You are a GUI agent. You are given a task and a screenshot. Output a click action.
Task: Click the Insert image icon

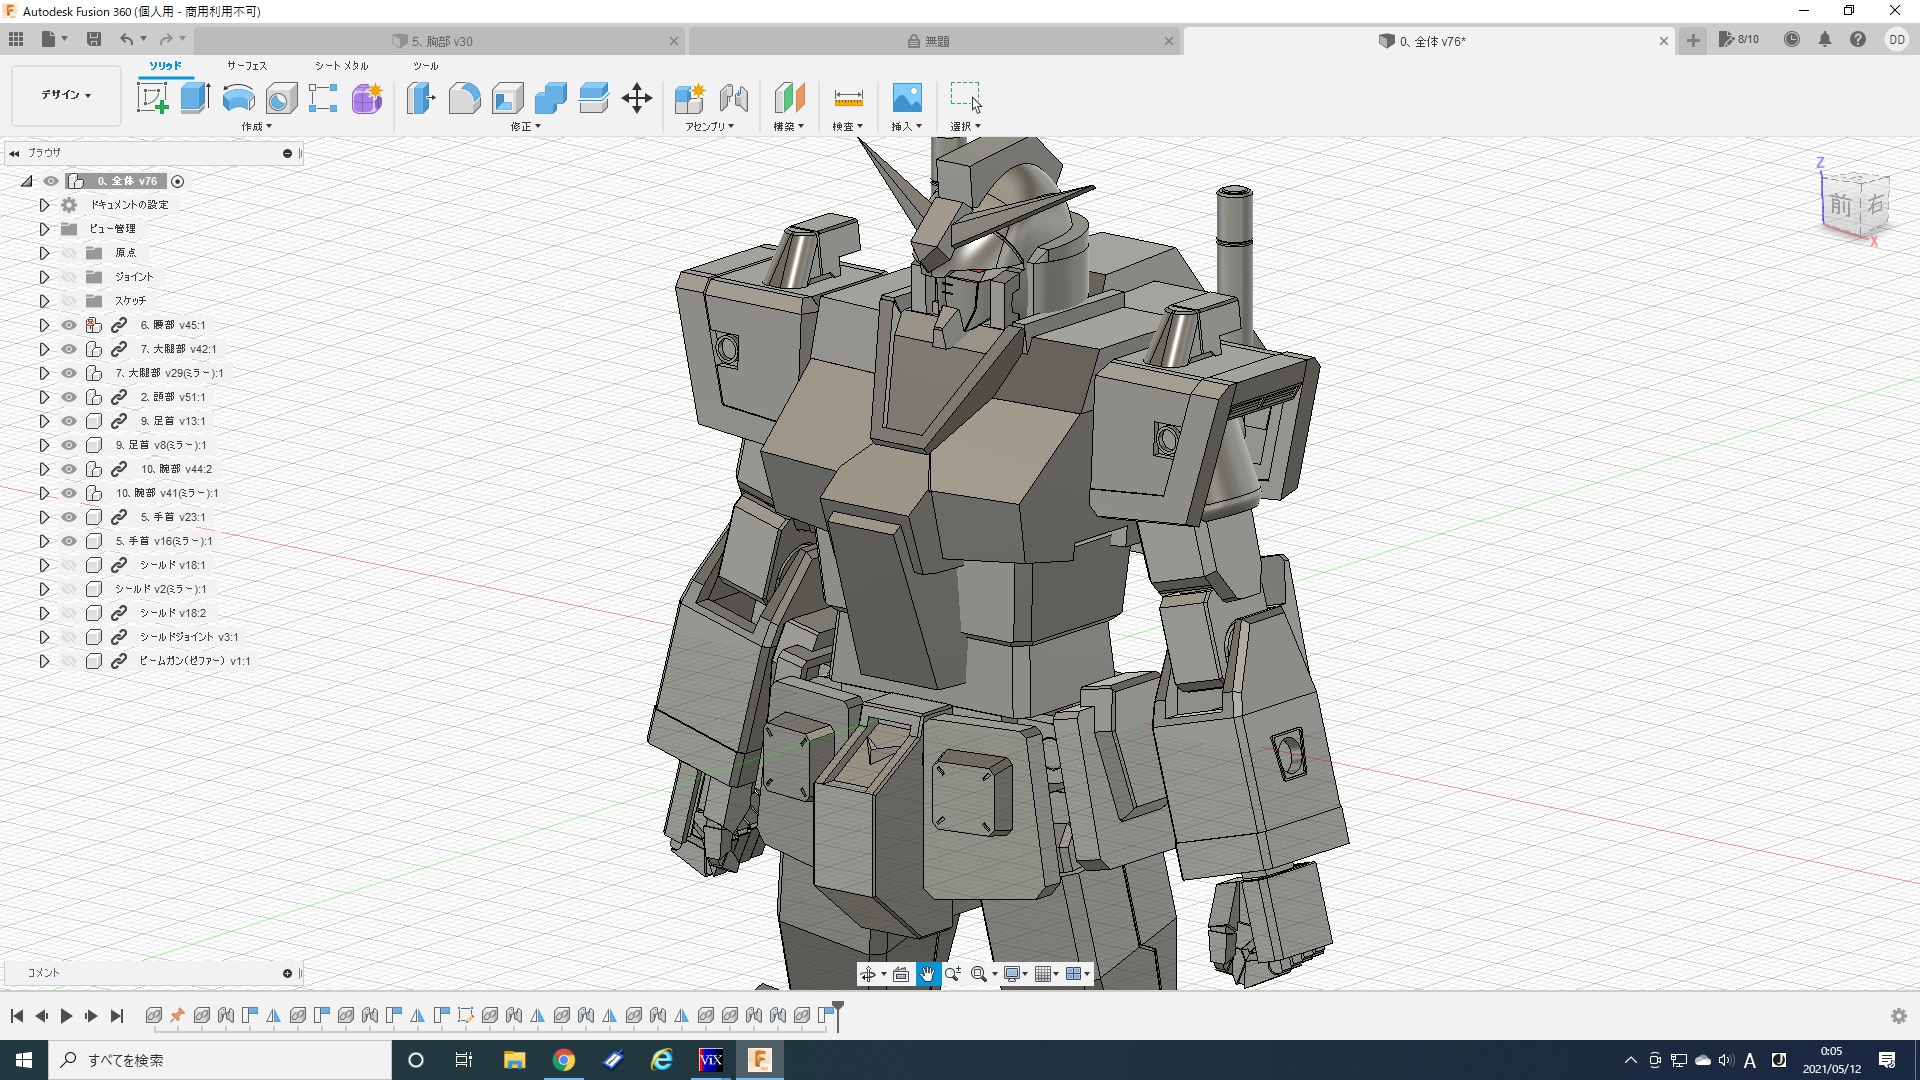pyautogui.click(x=906, y=98)
